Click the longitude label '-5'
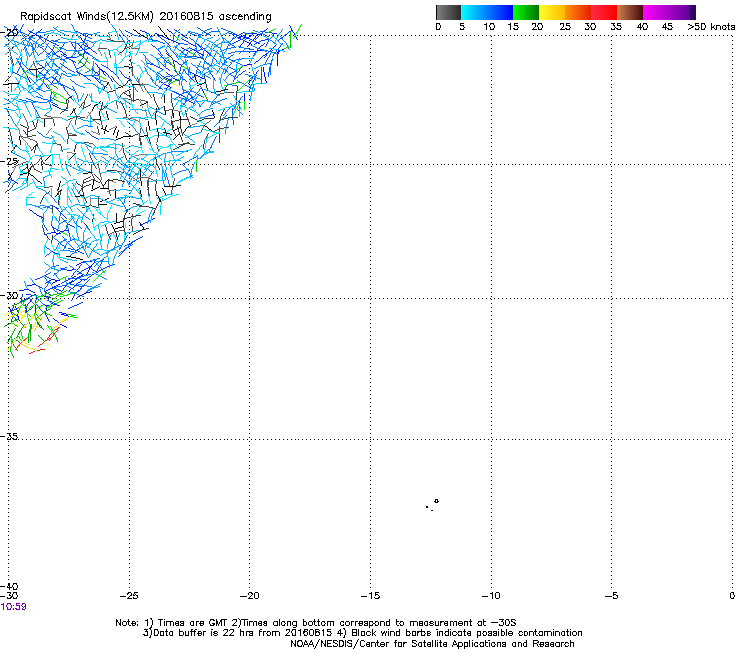The height and width of the screenshot is (650, 740). pyautogui.click(x=611, y=596)
